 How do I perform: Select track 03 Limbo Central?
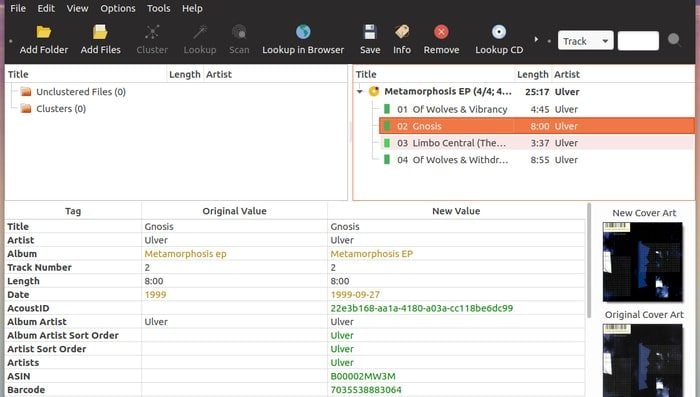(537, 143)
